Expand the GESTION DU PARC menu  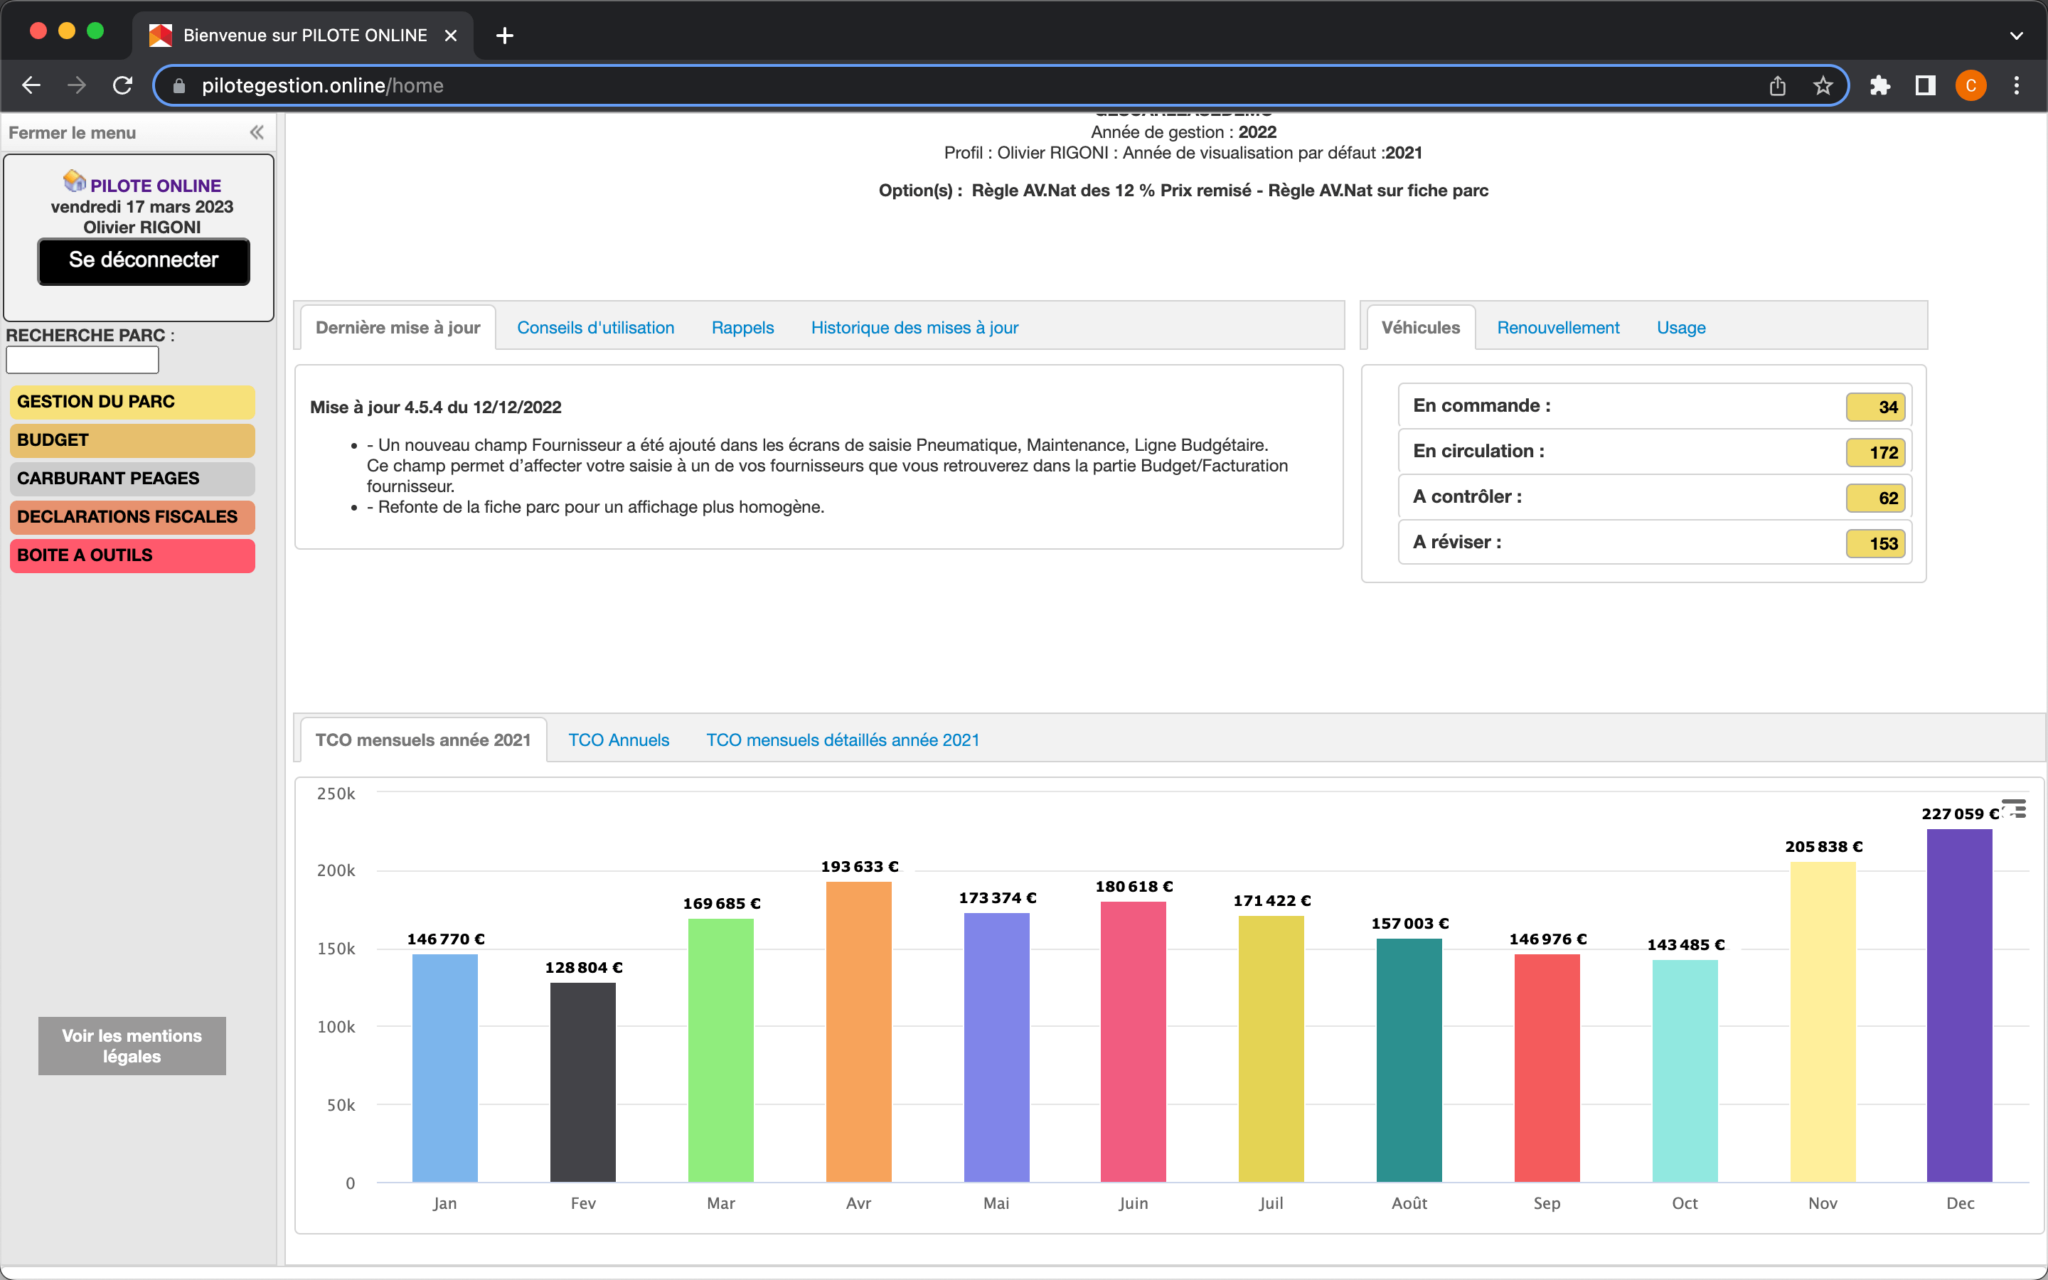click(132, 401)
